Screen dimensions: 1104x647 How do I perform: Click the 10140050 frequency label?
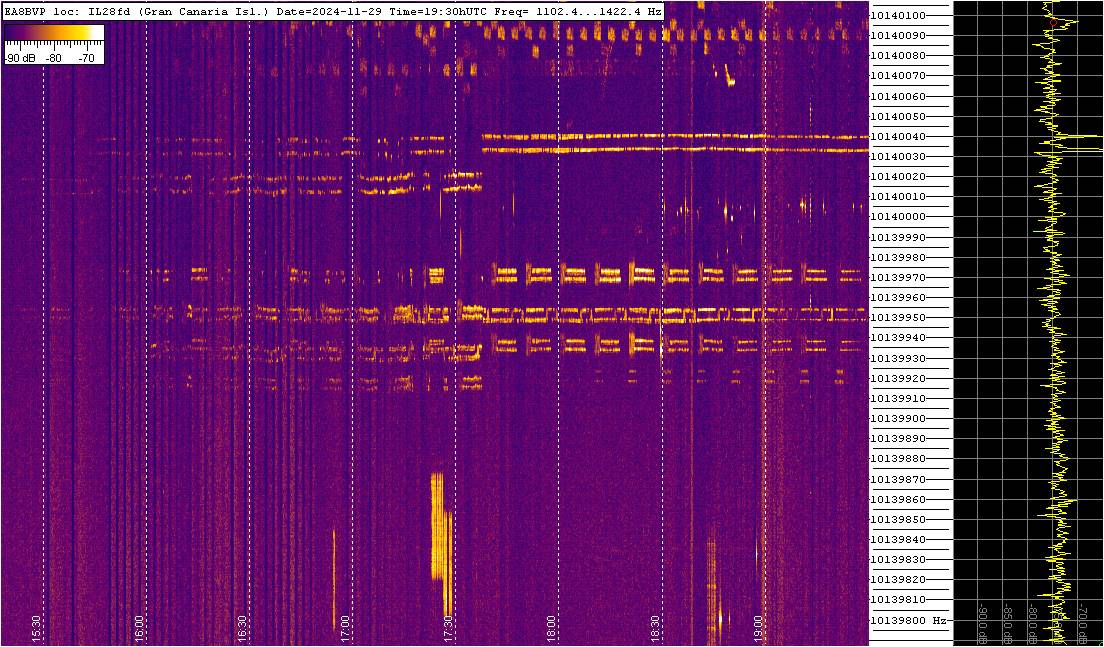point(898,116)
